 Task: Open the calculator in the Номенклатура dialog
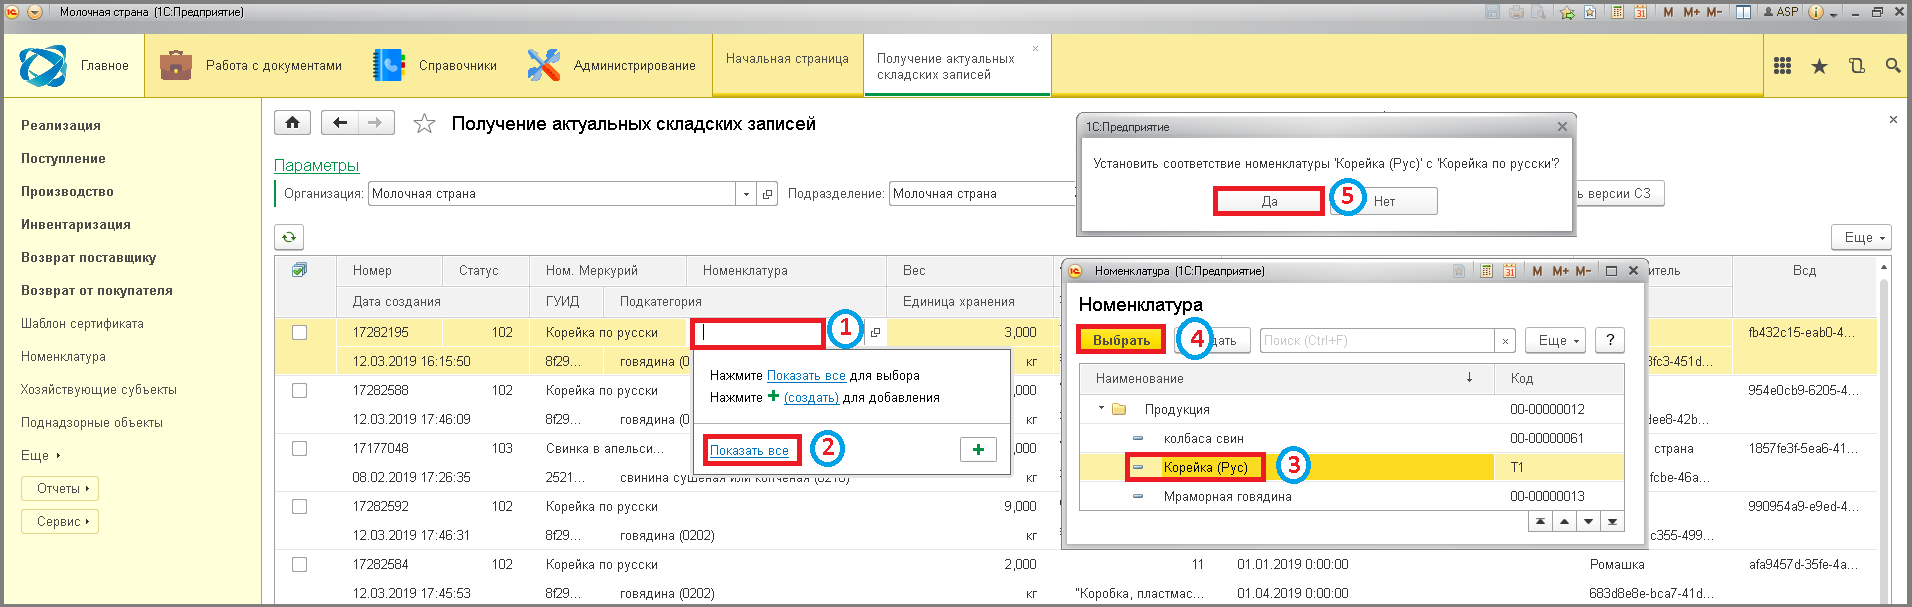coord(1486,271)
